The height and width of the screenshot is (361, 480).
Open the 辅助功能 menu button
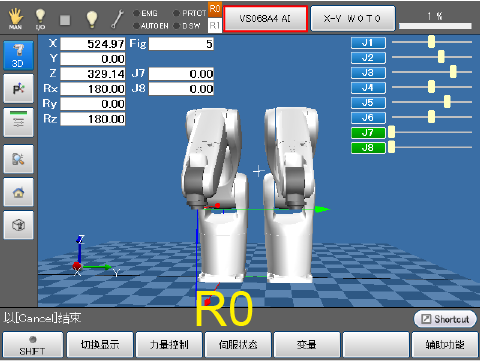(445, 345)
